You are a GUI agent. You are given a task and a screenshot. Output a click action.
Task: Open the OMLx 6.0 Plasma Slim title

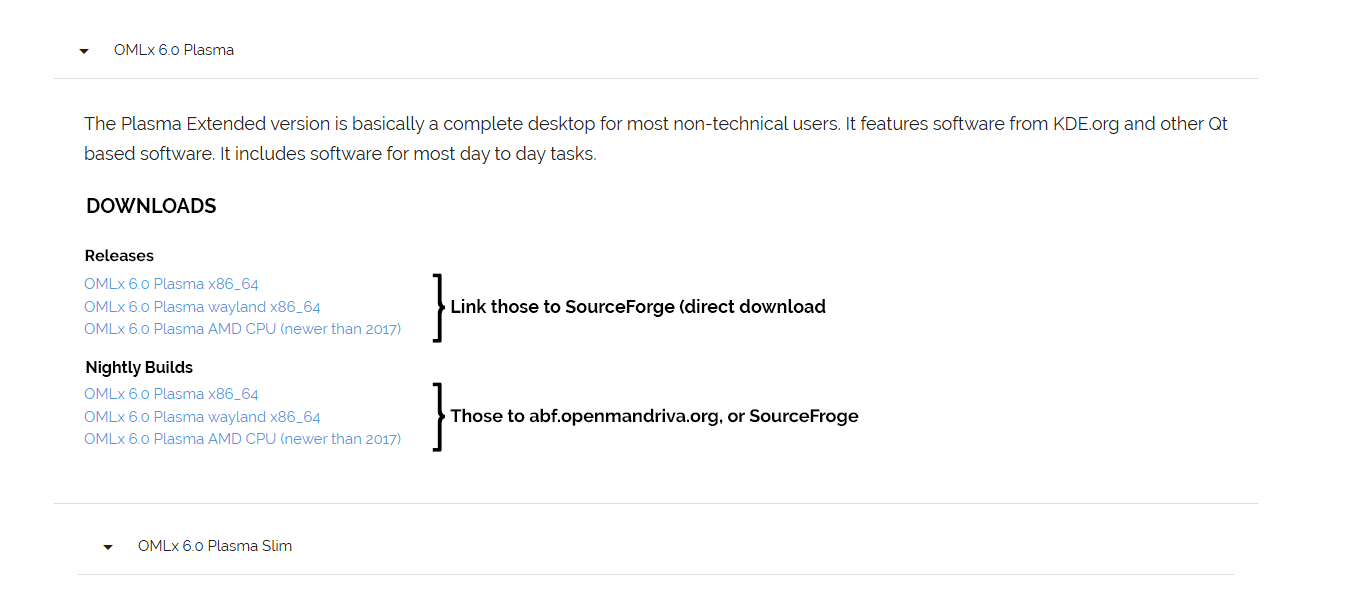point(215,546)
